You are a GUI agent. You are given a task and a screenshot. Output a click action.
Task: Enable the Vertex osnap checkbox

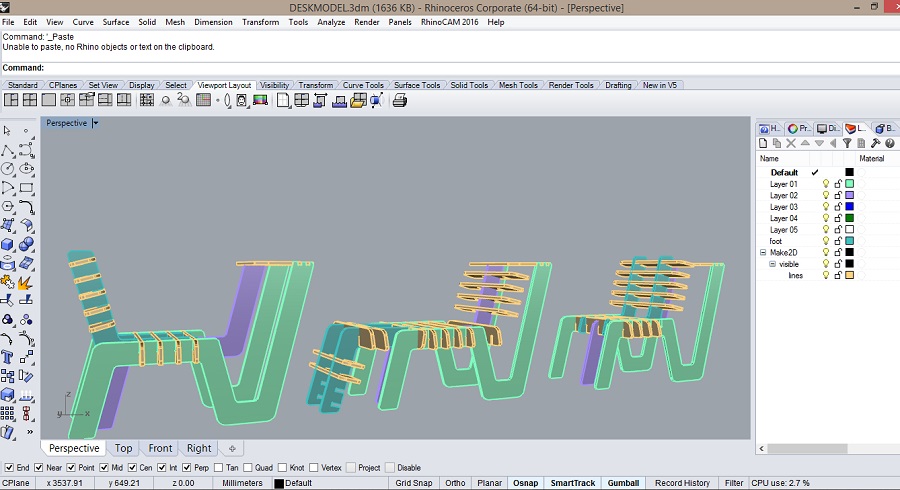tap(313, 468)
